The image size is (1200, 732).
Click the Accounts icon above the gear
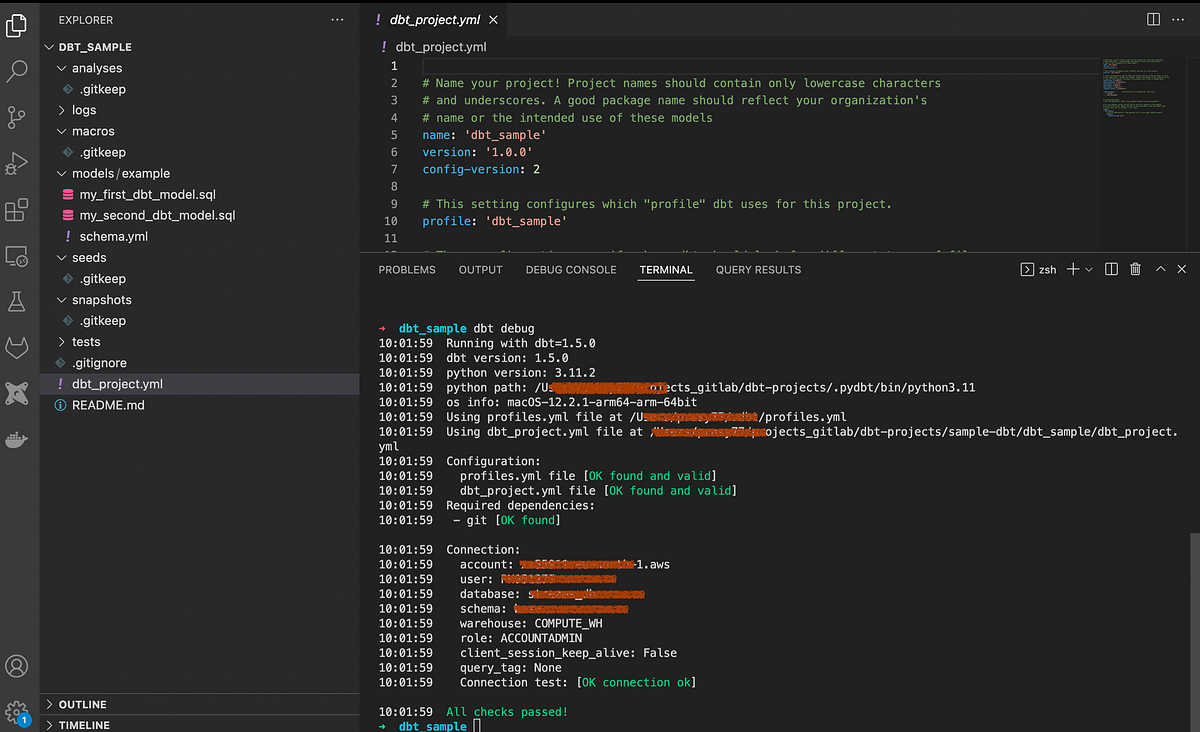point(16,665)
